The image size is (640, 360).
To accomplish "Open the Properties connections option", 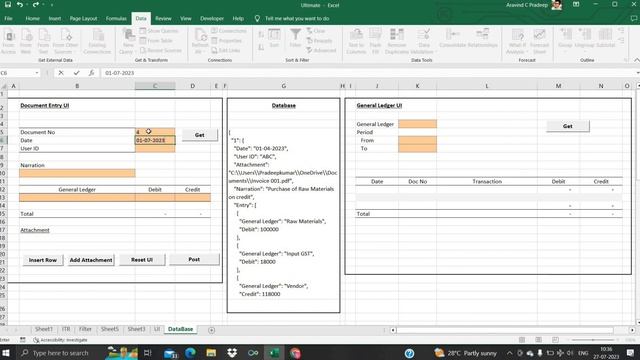I will click(227, 41).
